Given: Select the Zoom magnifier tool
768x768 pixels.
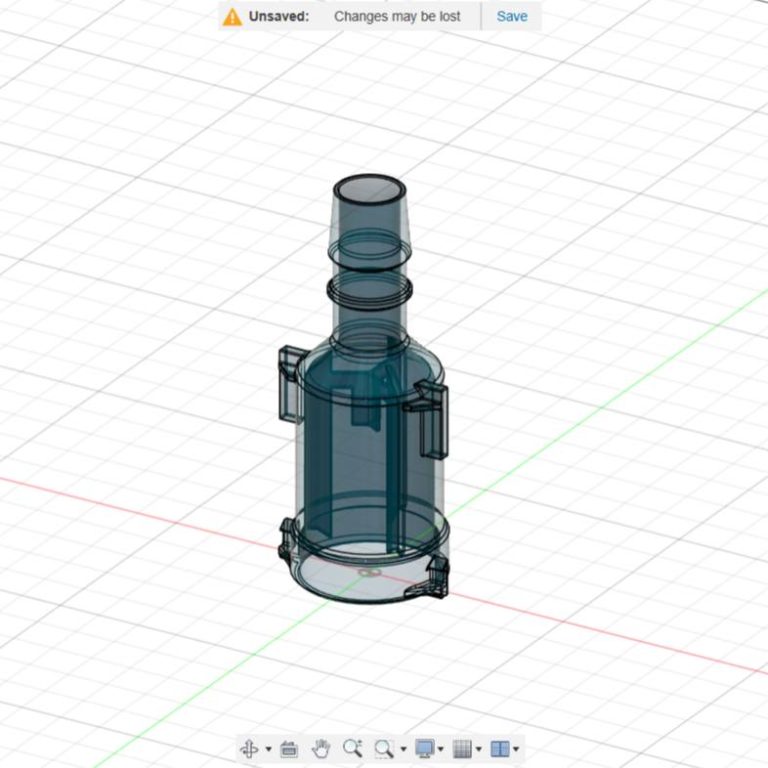Looking at the screenshot, I should pyautogui.click(x=352, y=748).
